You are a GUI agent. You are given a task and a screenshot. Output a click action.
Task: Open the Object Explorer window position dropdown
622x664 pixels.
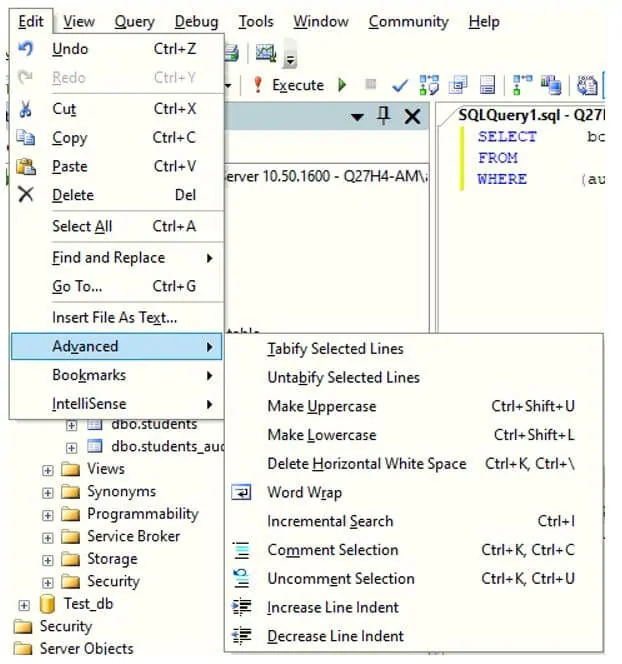pyautogui.click(x=357, y=117)
